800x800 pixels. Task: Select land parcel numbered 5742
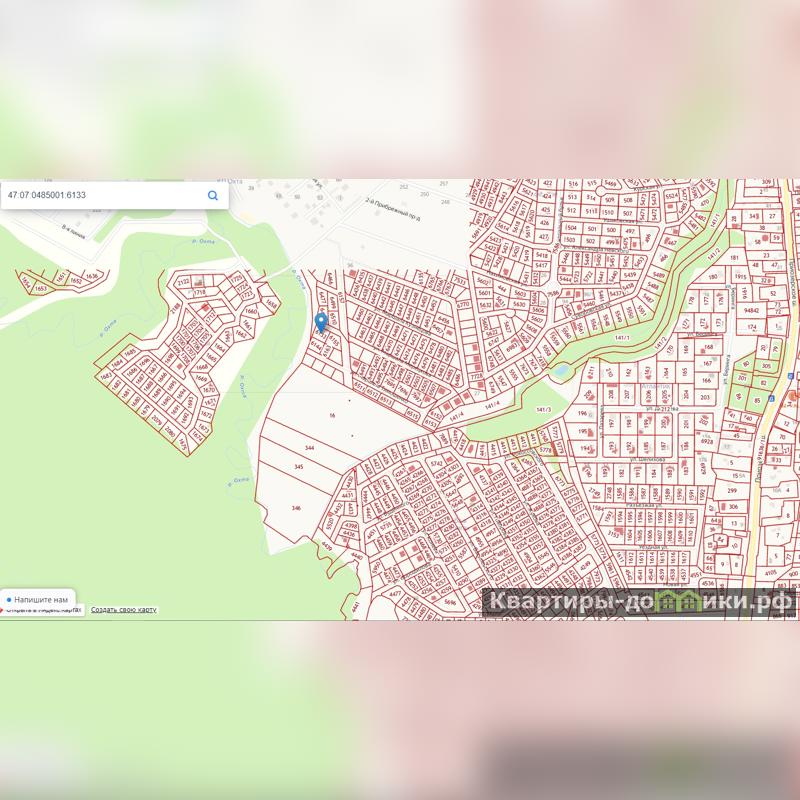click(x=437, y=463)
